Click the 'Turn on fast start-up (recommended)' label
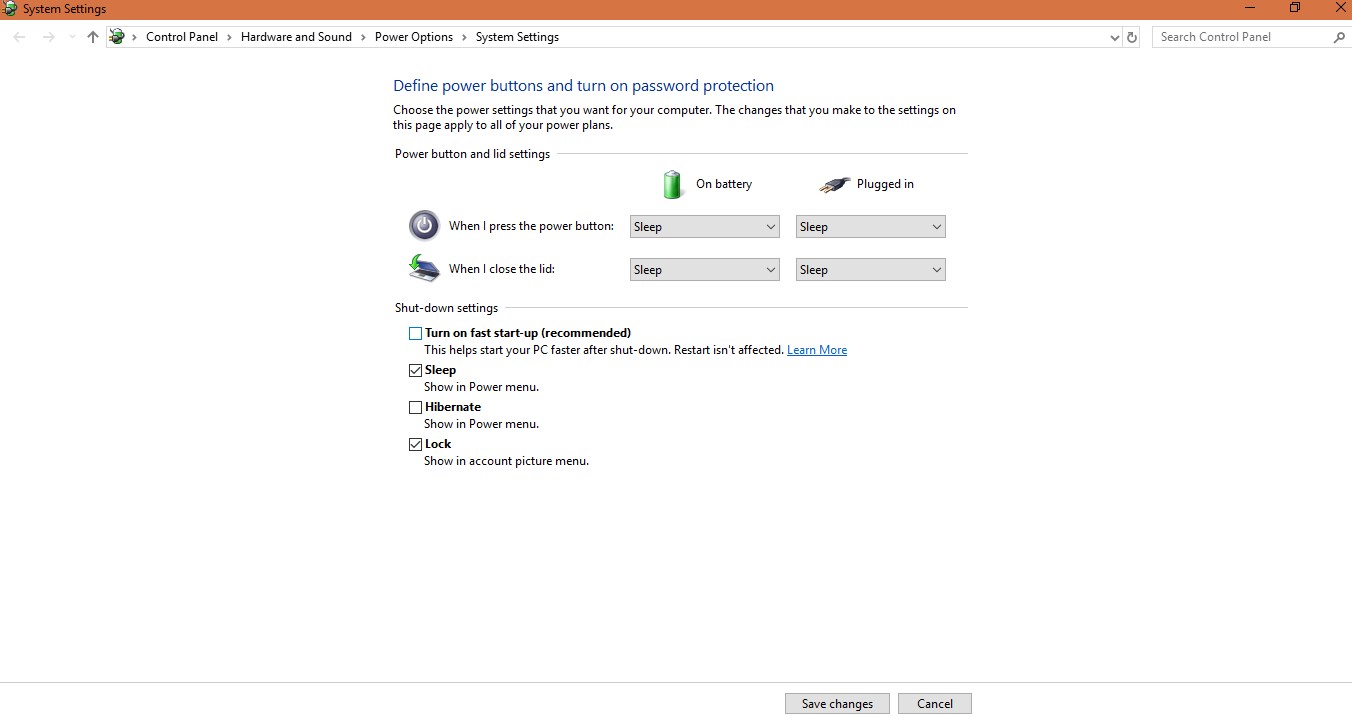This screenshot has width=1352, height=717. point(528,333)
